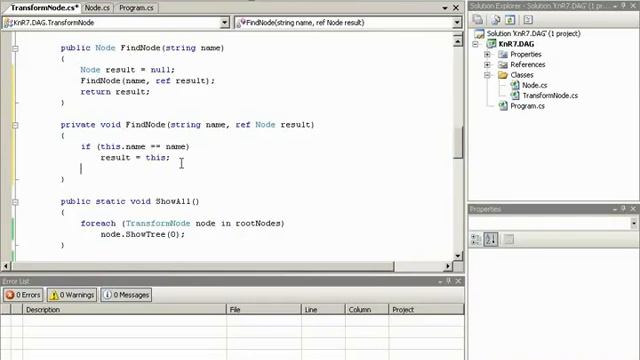Click Solution Explorer Properties toolbar icon
The height and width of the screenshot is (360, 640).
pos(478,20)
